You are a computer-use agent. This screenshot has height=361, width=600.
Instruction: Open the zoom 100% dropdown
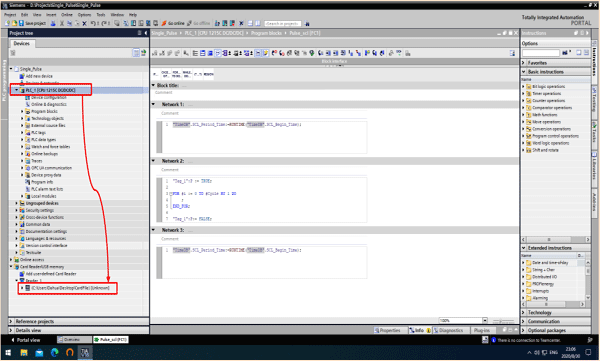(485, 320)
